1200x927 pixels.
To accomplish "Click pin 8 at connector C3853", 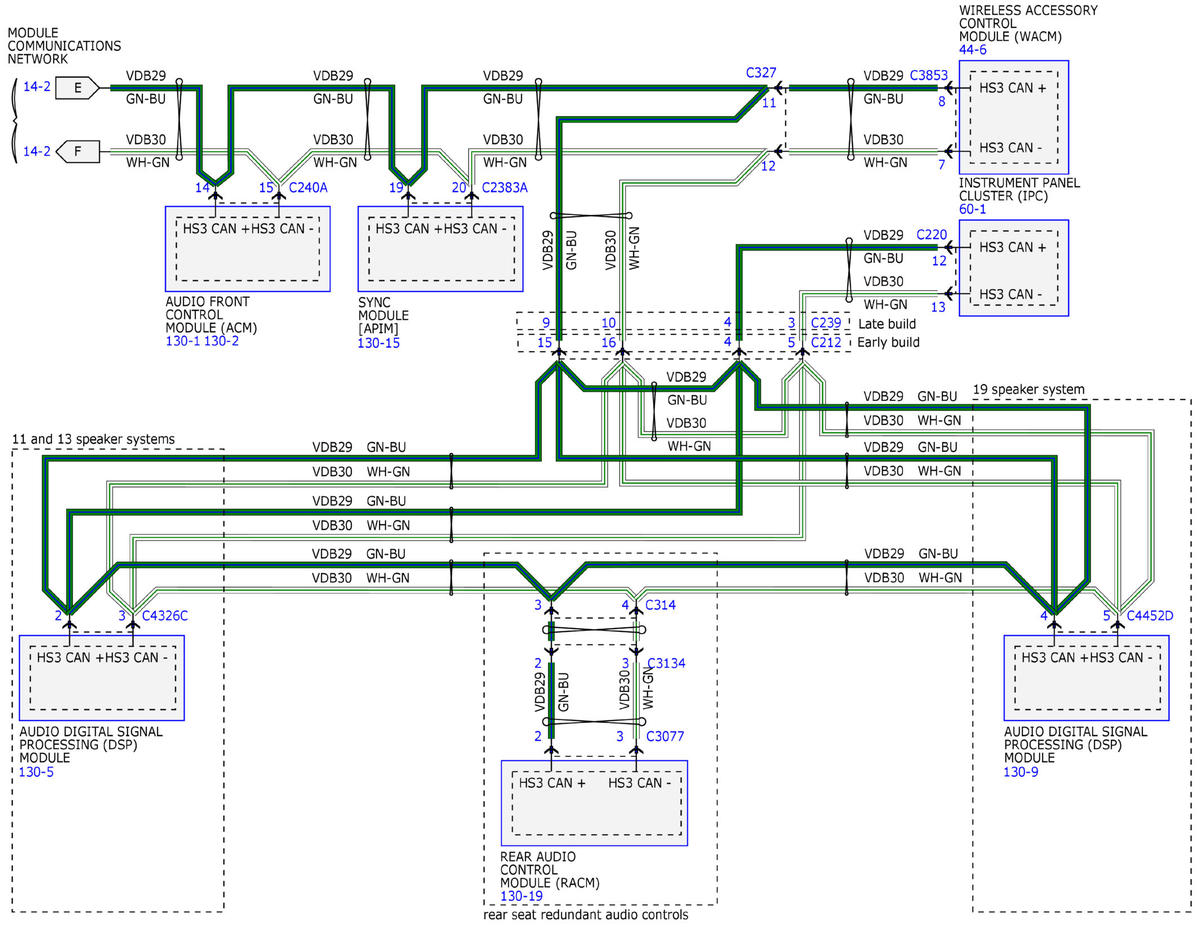I will point(941,102).
